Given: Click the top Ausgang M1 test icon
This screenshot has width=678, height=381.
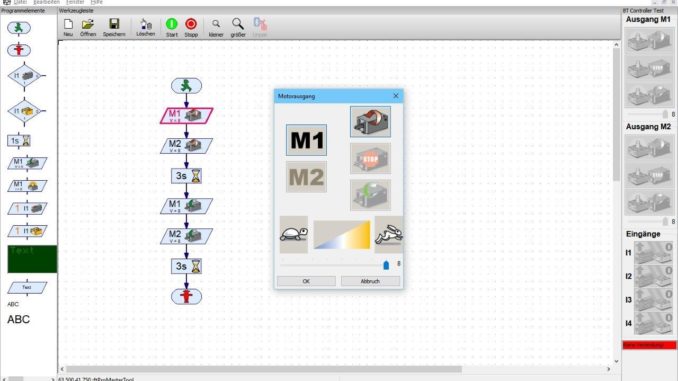Looking at the screenshot, I should click(649, 40).
